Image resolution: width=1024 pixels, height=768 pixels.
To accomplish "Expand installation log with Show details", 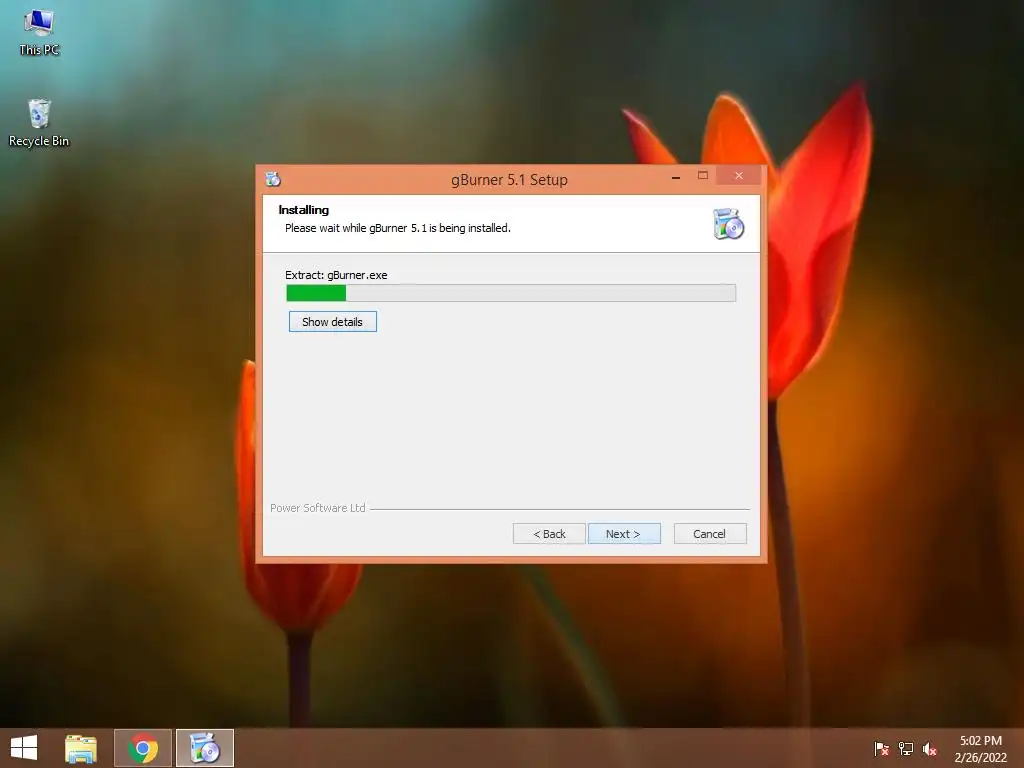I will click(x=332, y=321).
